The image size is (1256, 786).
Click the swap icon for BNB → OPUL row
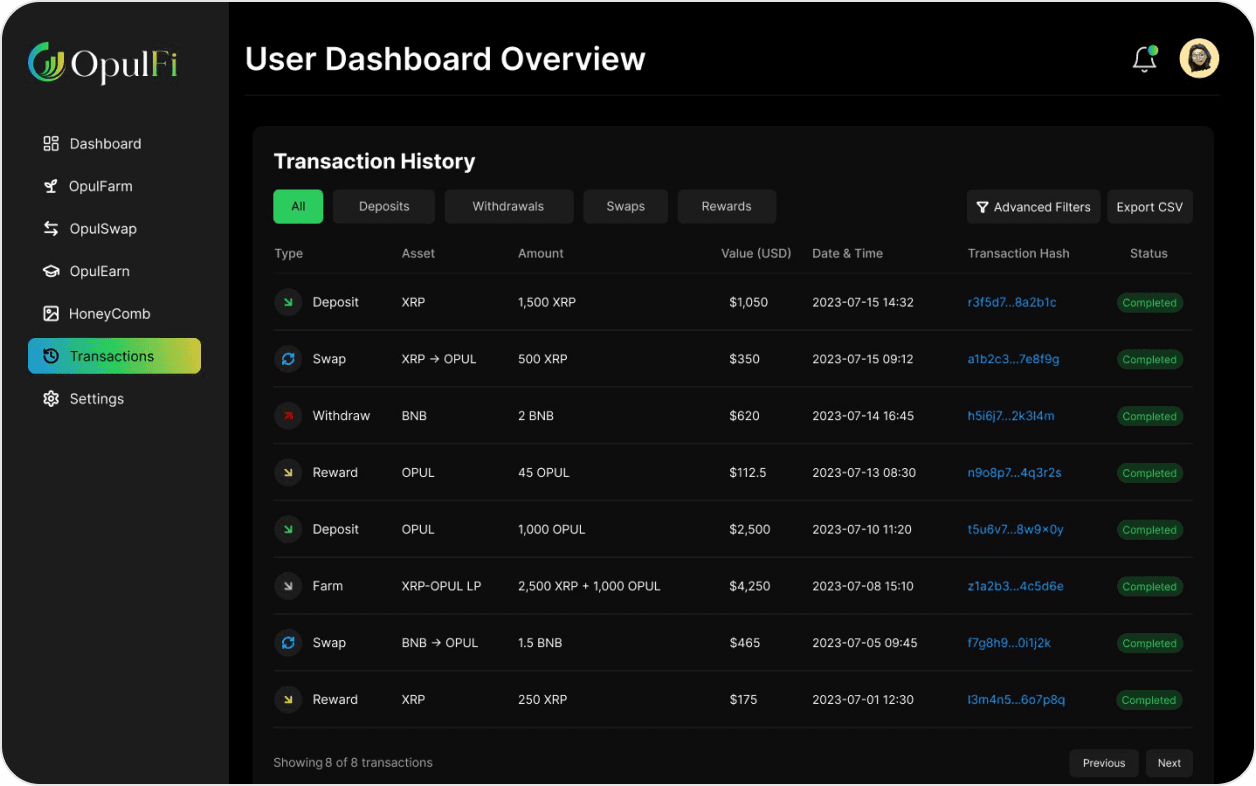pos(288,643)
